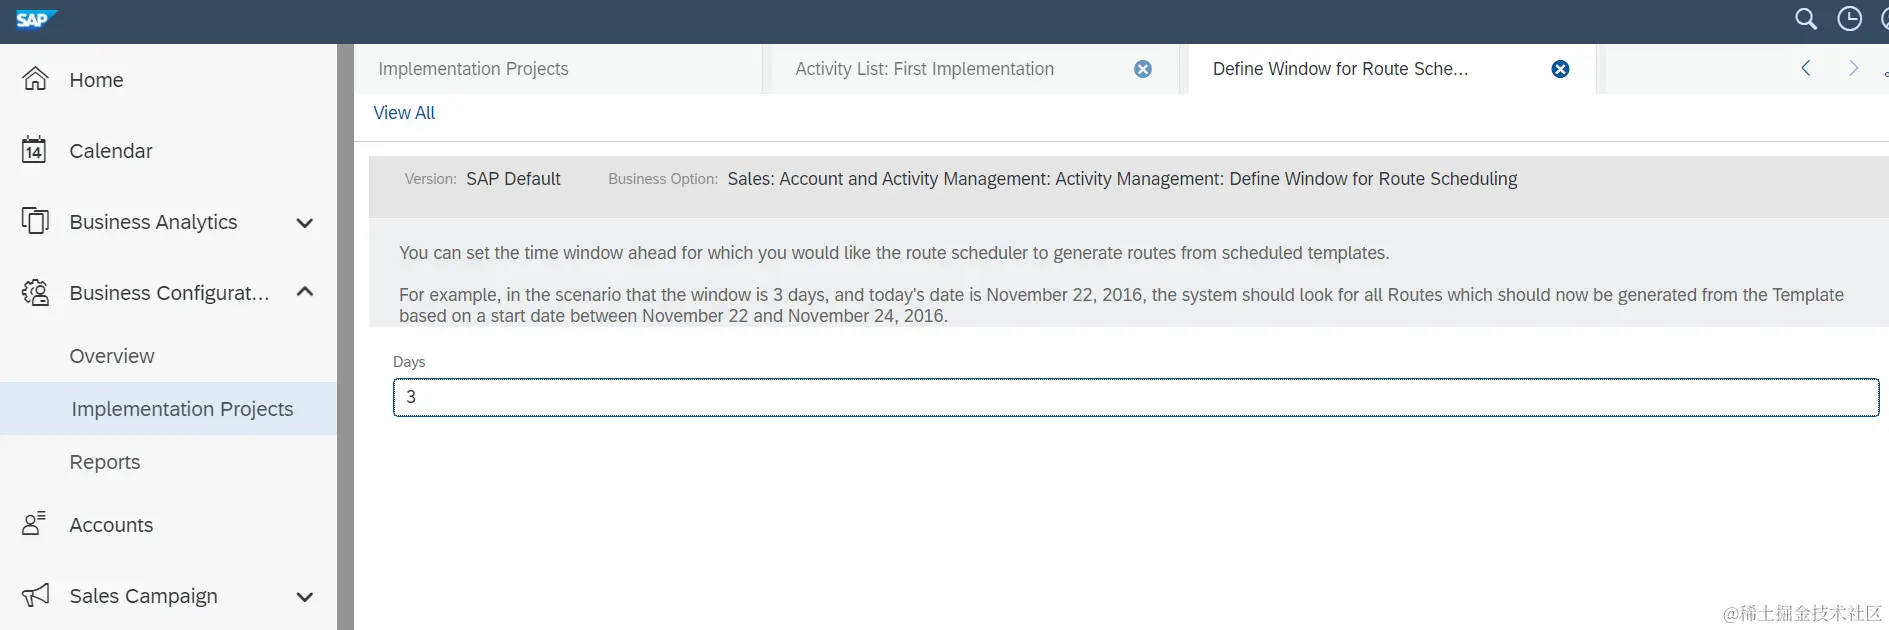Image resolution: width=1889 pixels, height=630 pixels.
Task: Click the Home house icon
Action: (35, 79)
